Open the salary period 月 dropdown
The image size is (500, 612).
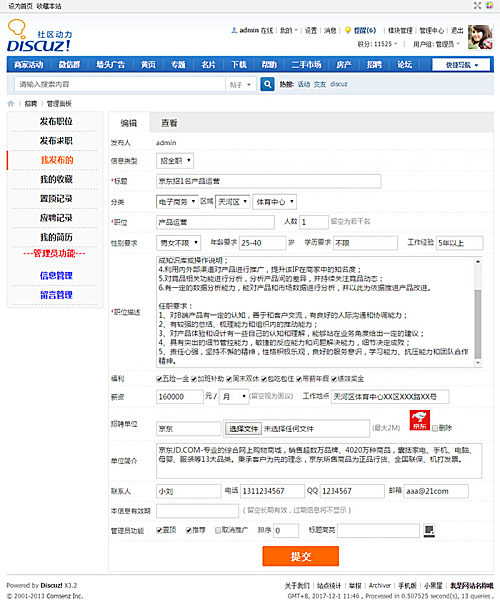(234, 397)
